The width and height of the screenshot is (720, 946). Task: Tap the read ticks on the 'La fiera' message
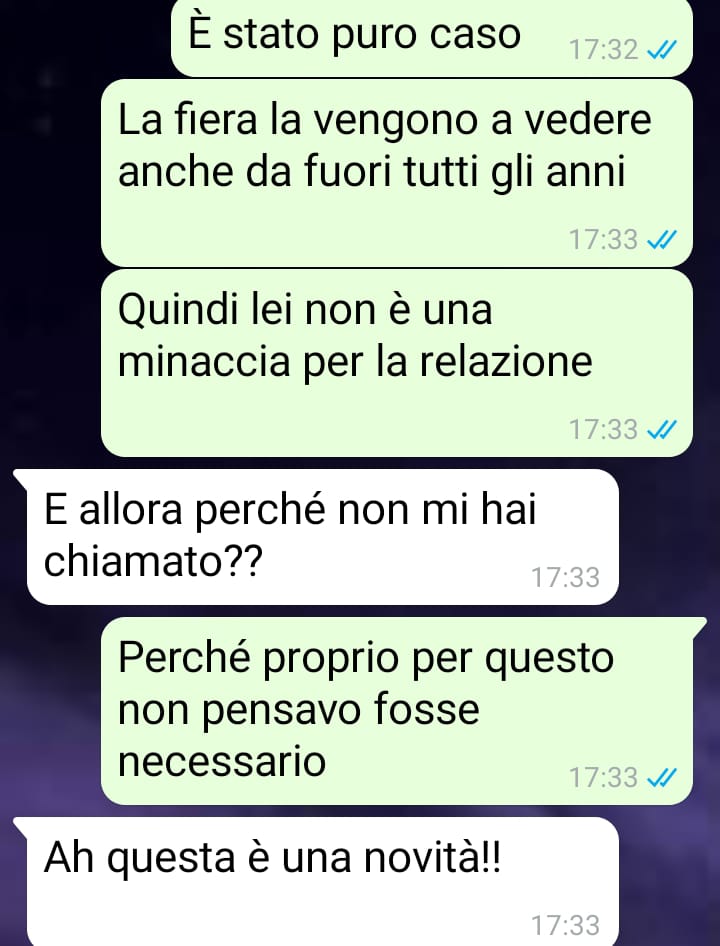[661, 240]
